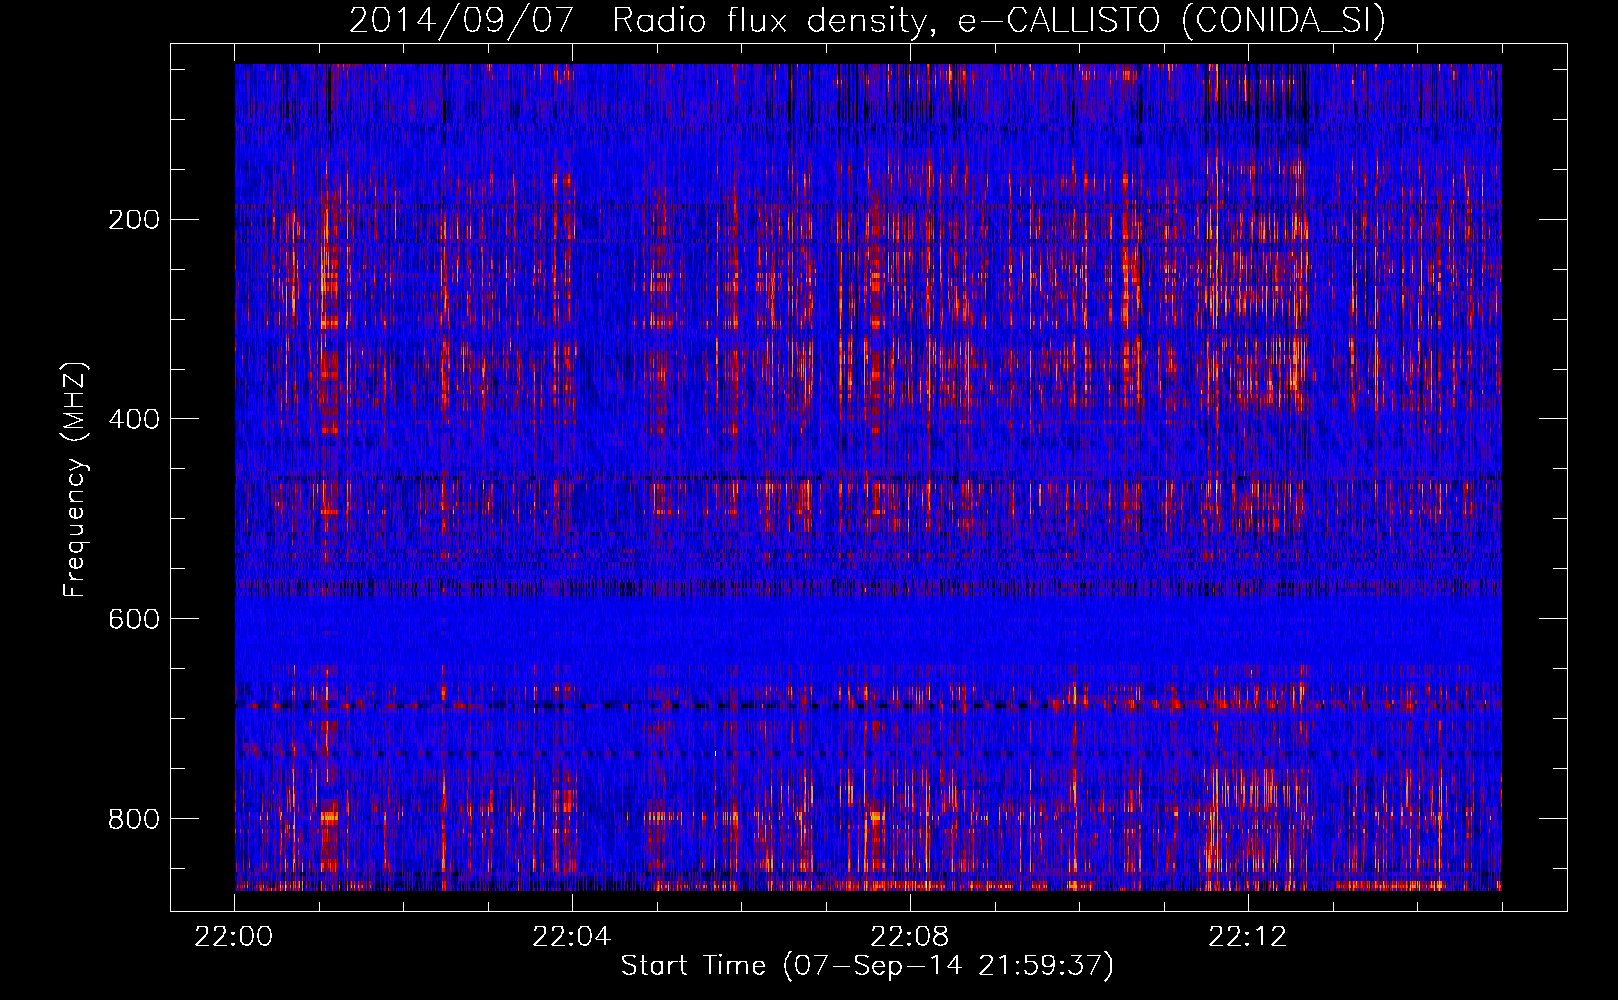Click the 22:00 time tick label

point(234,937)
